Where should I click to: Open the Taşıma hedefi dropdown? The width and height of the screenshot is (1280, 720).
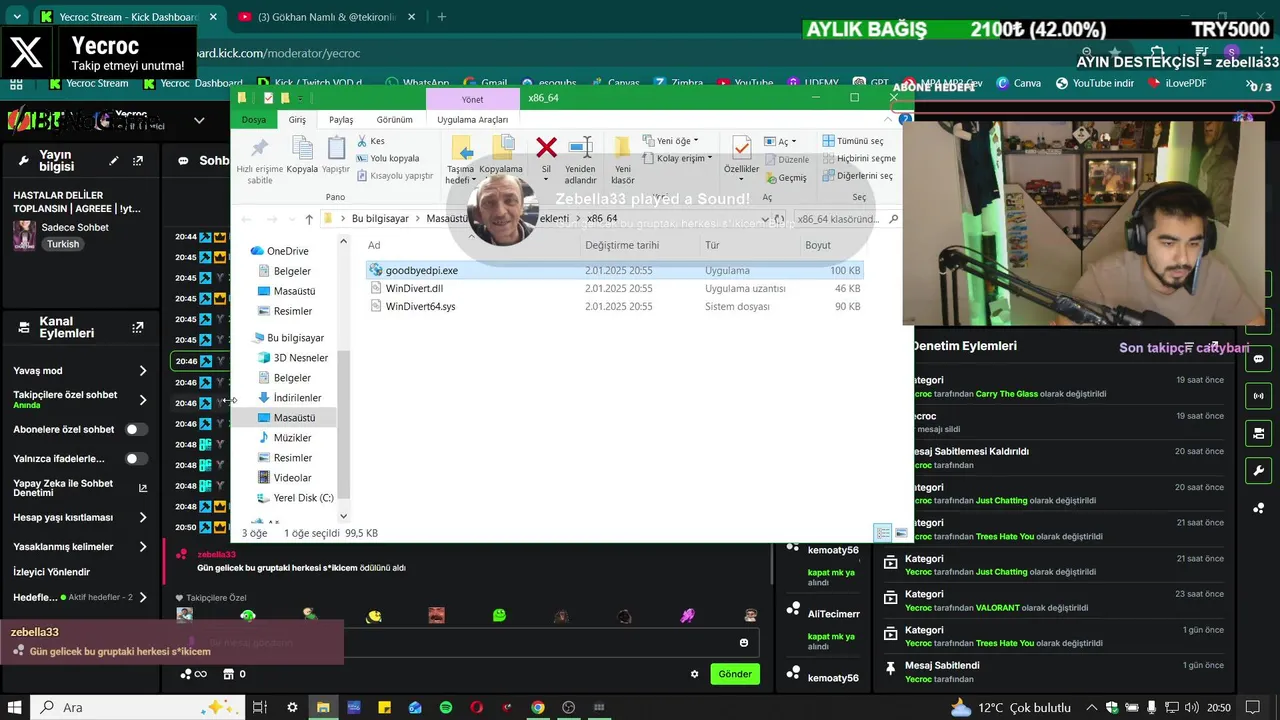tap(462, 160)
